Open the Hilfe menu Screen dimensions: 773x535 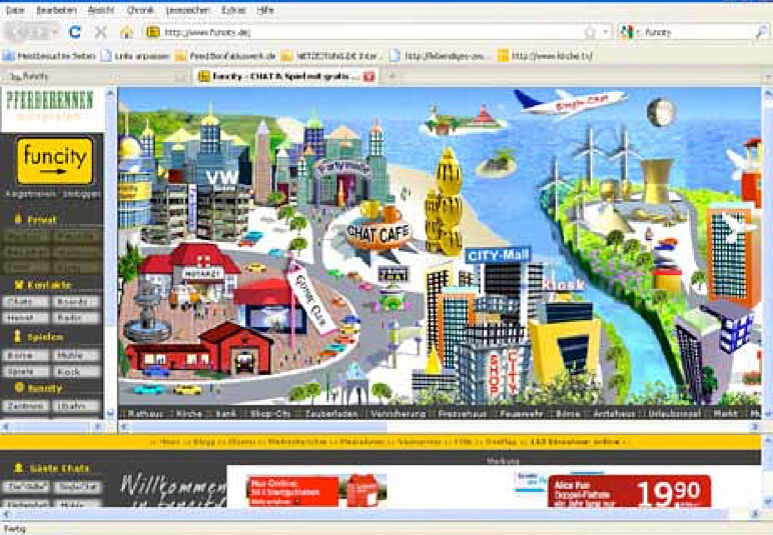[265, 10]
